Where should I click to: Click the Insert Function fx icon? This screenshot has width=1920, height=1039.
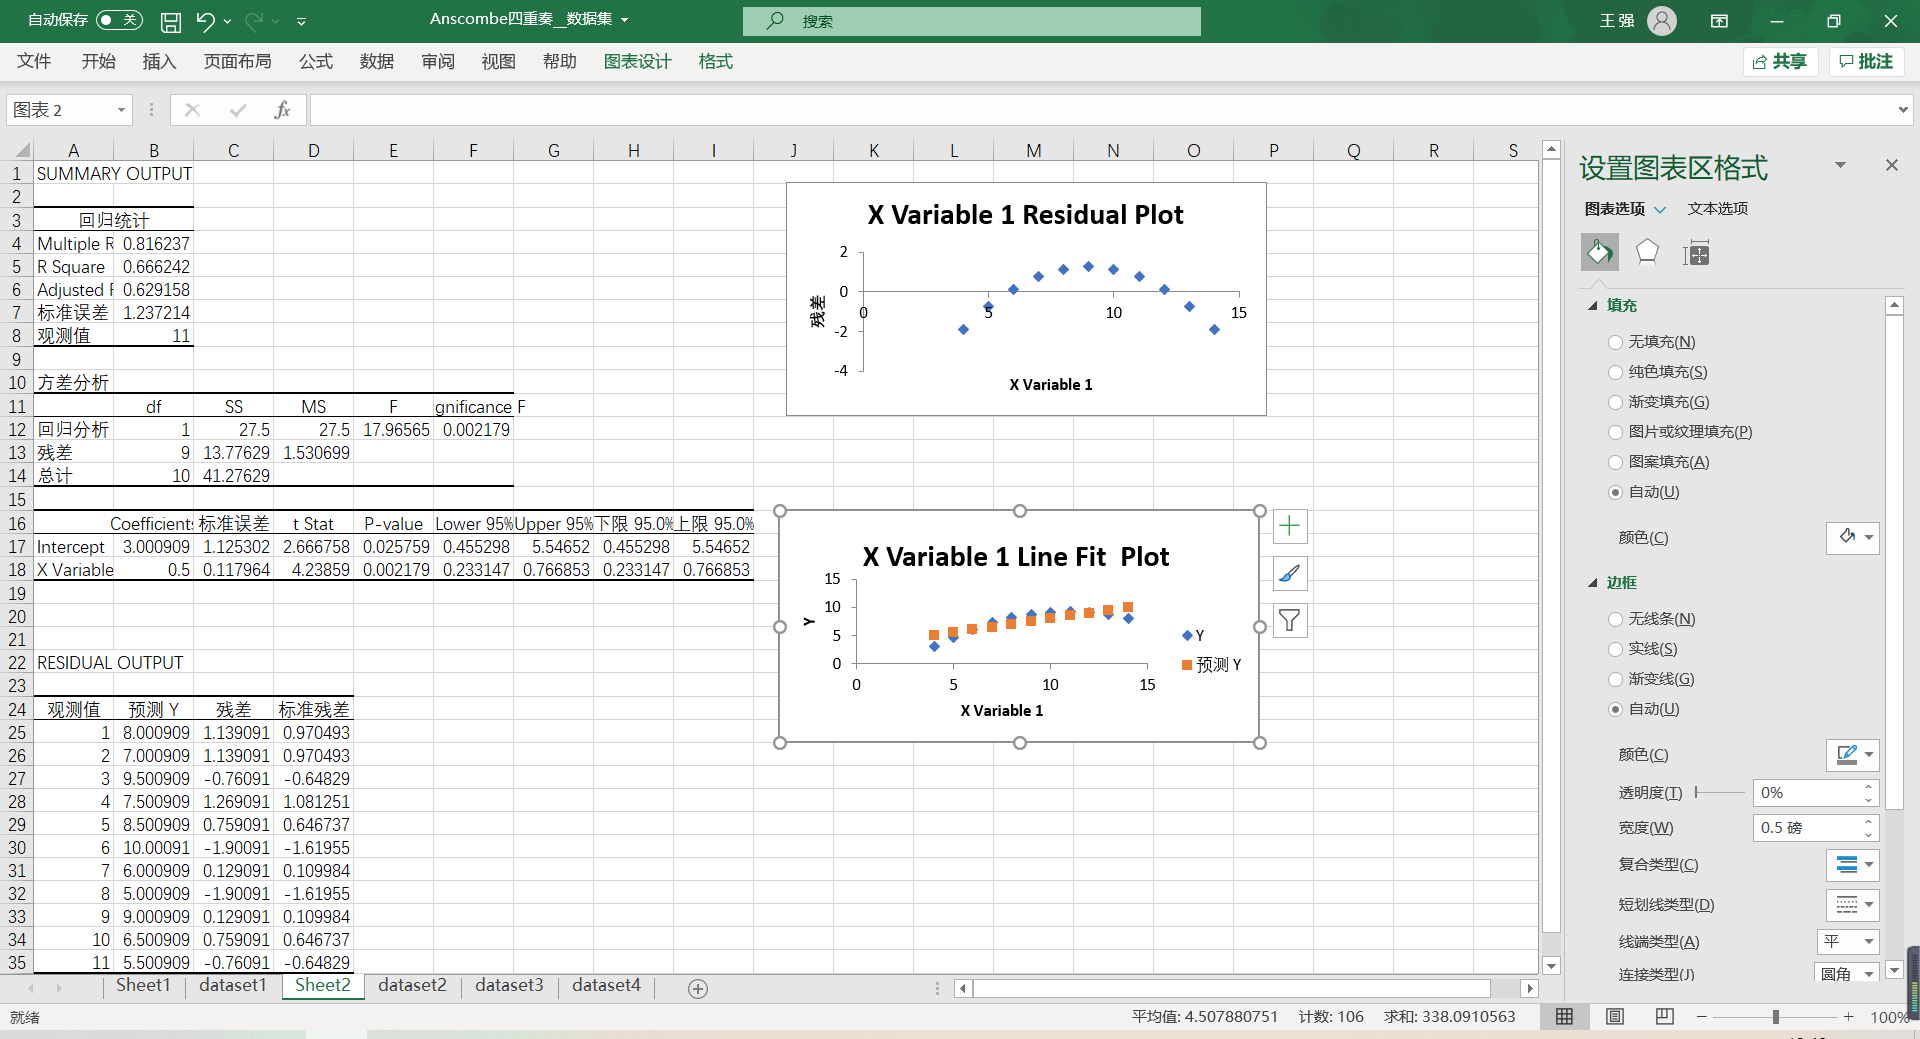point(282,110)
